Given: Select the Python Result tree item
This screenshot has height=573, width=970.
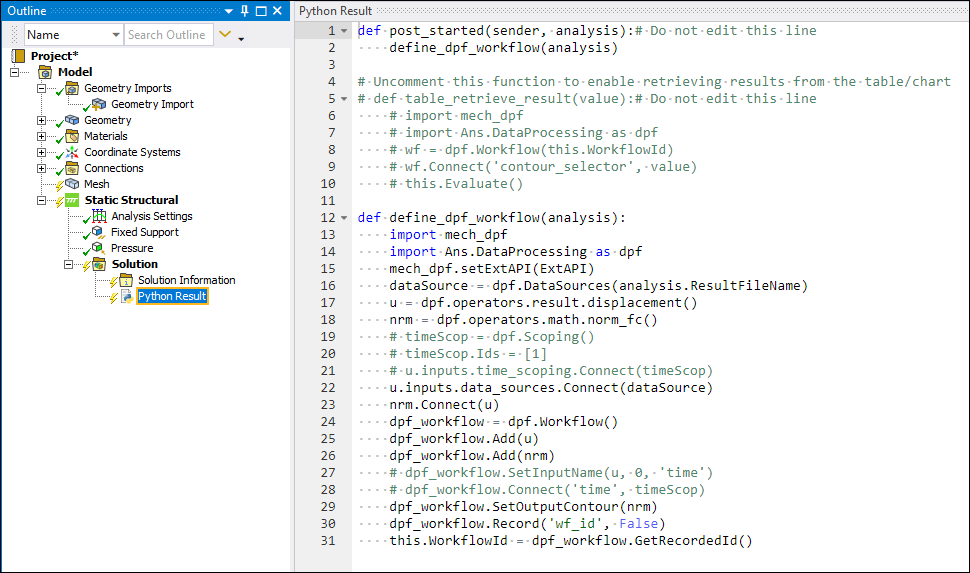Looking at the screenshot, I should [172, 296].
